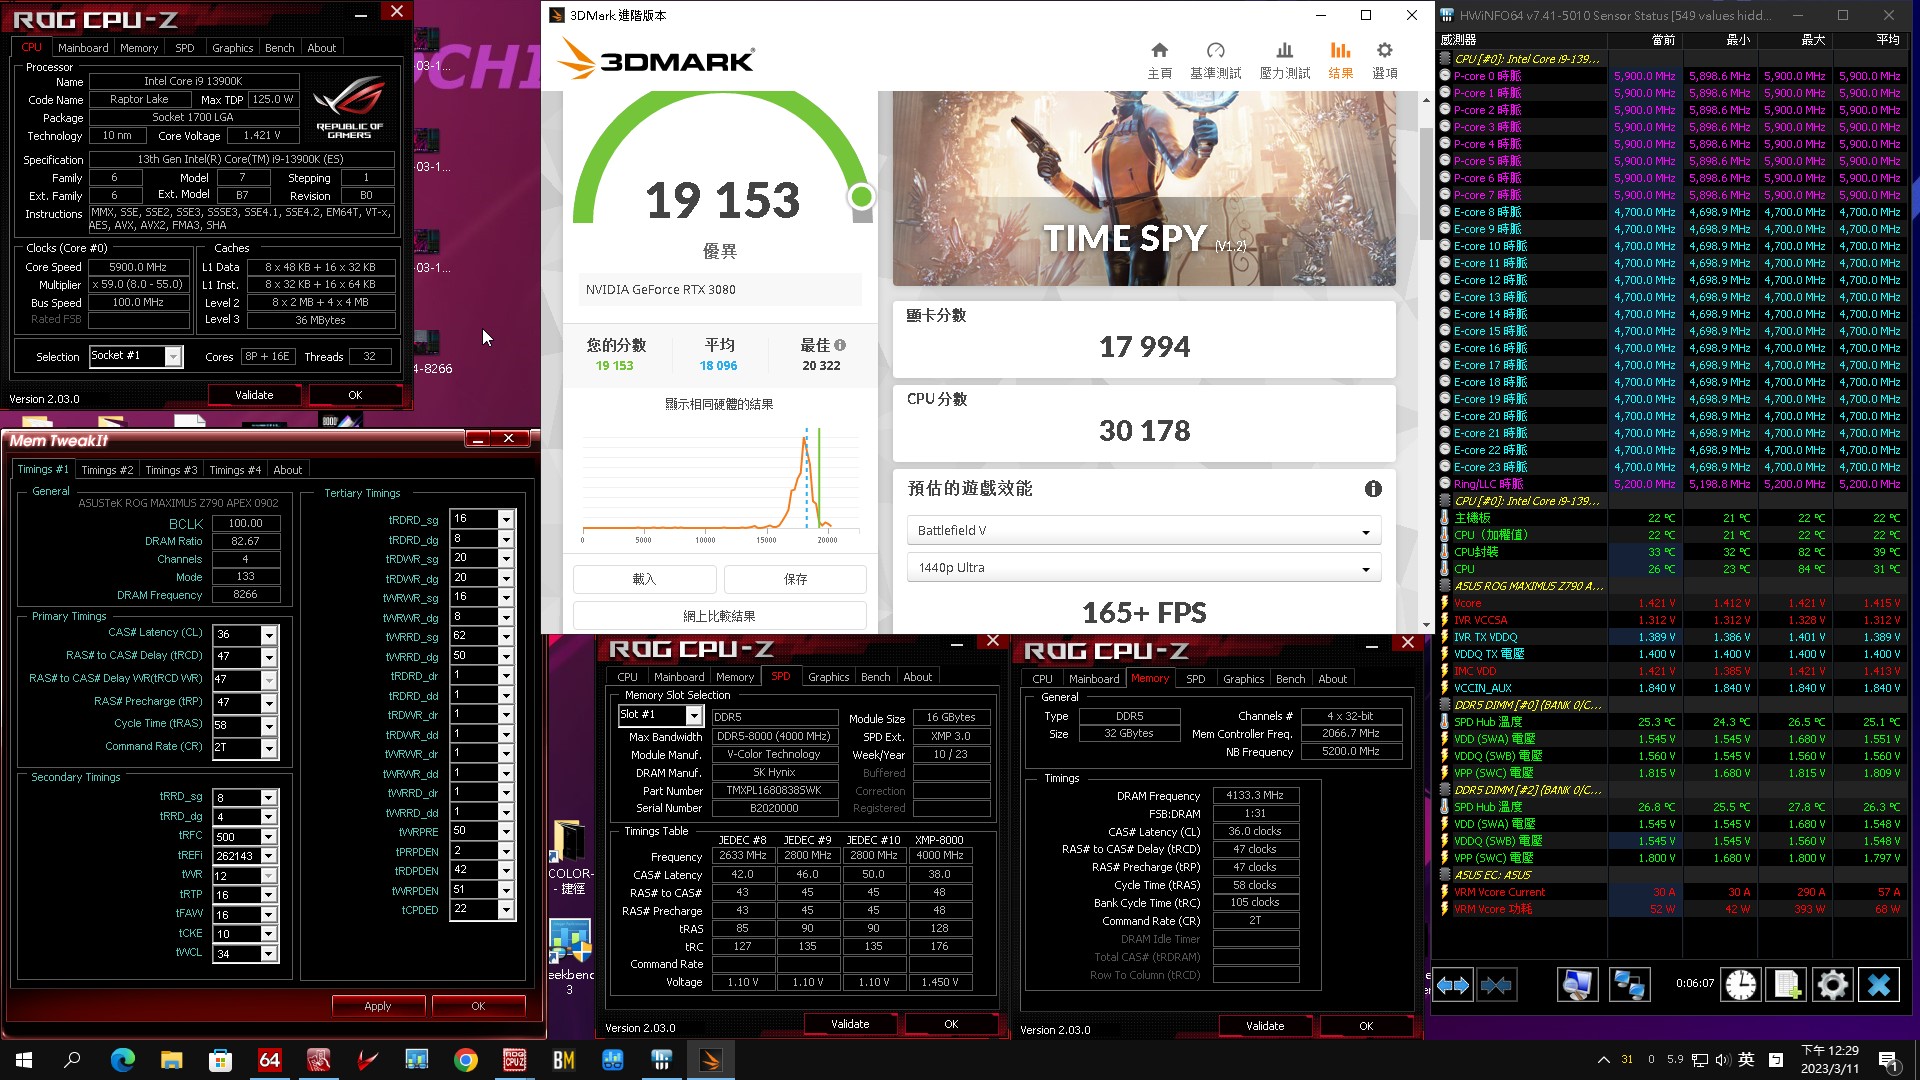
Task: Click Validate in top-left CPU-Z window
Action: [254, 395]
